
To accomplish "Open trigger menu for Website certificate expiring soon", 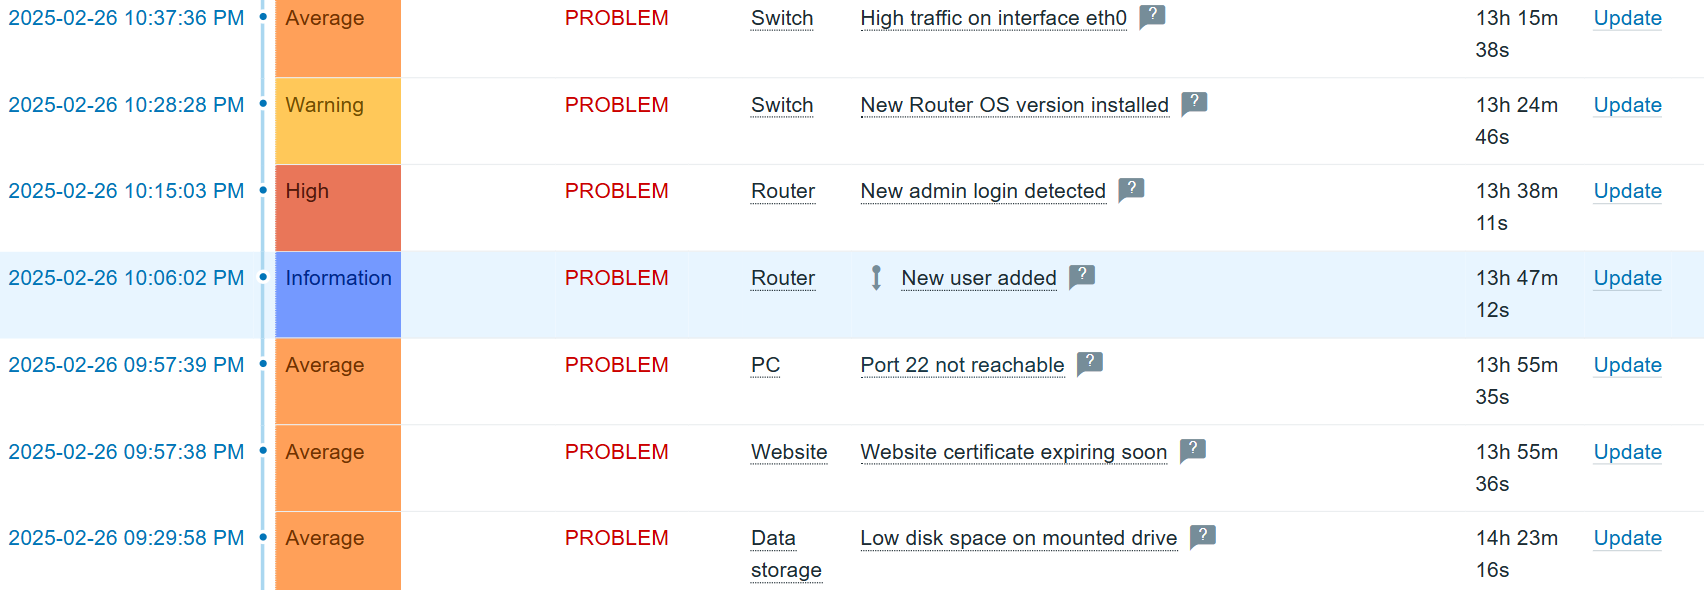I will (x=1013, y=452).
